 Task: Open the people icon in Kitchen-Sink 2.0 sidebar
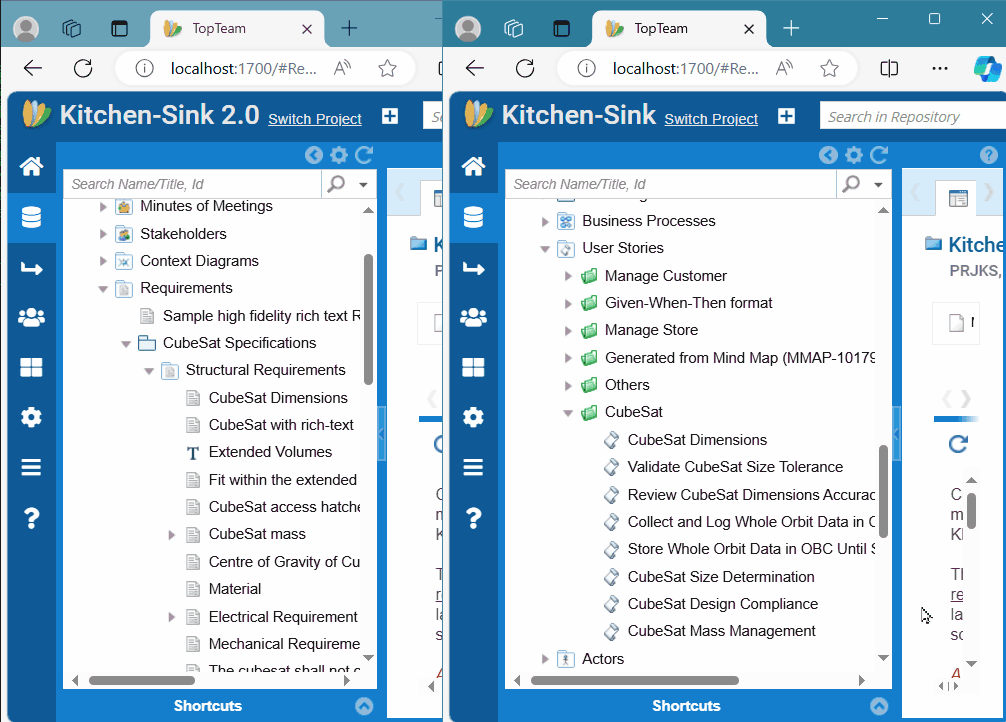pos(31,317)
